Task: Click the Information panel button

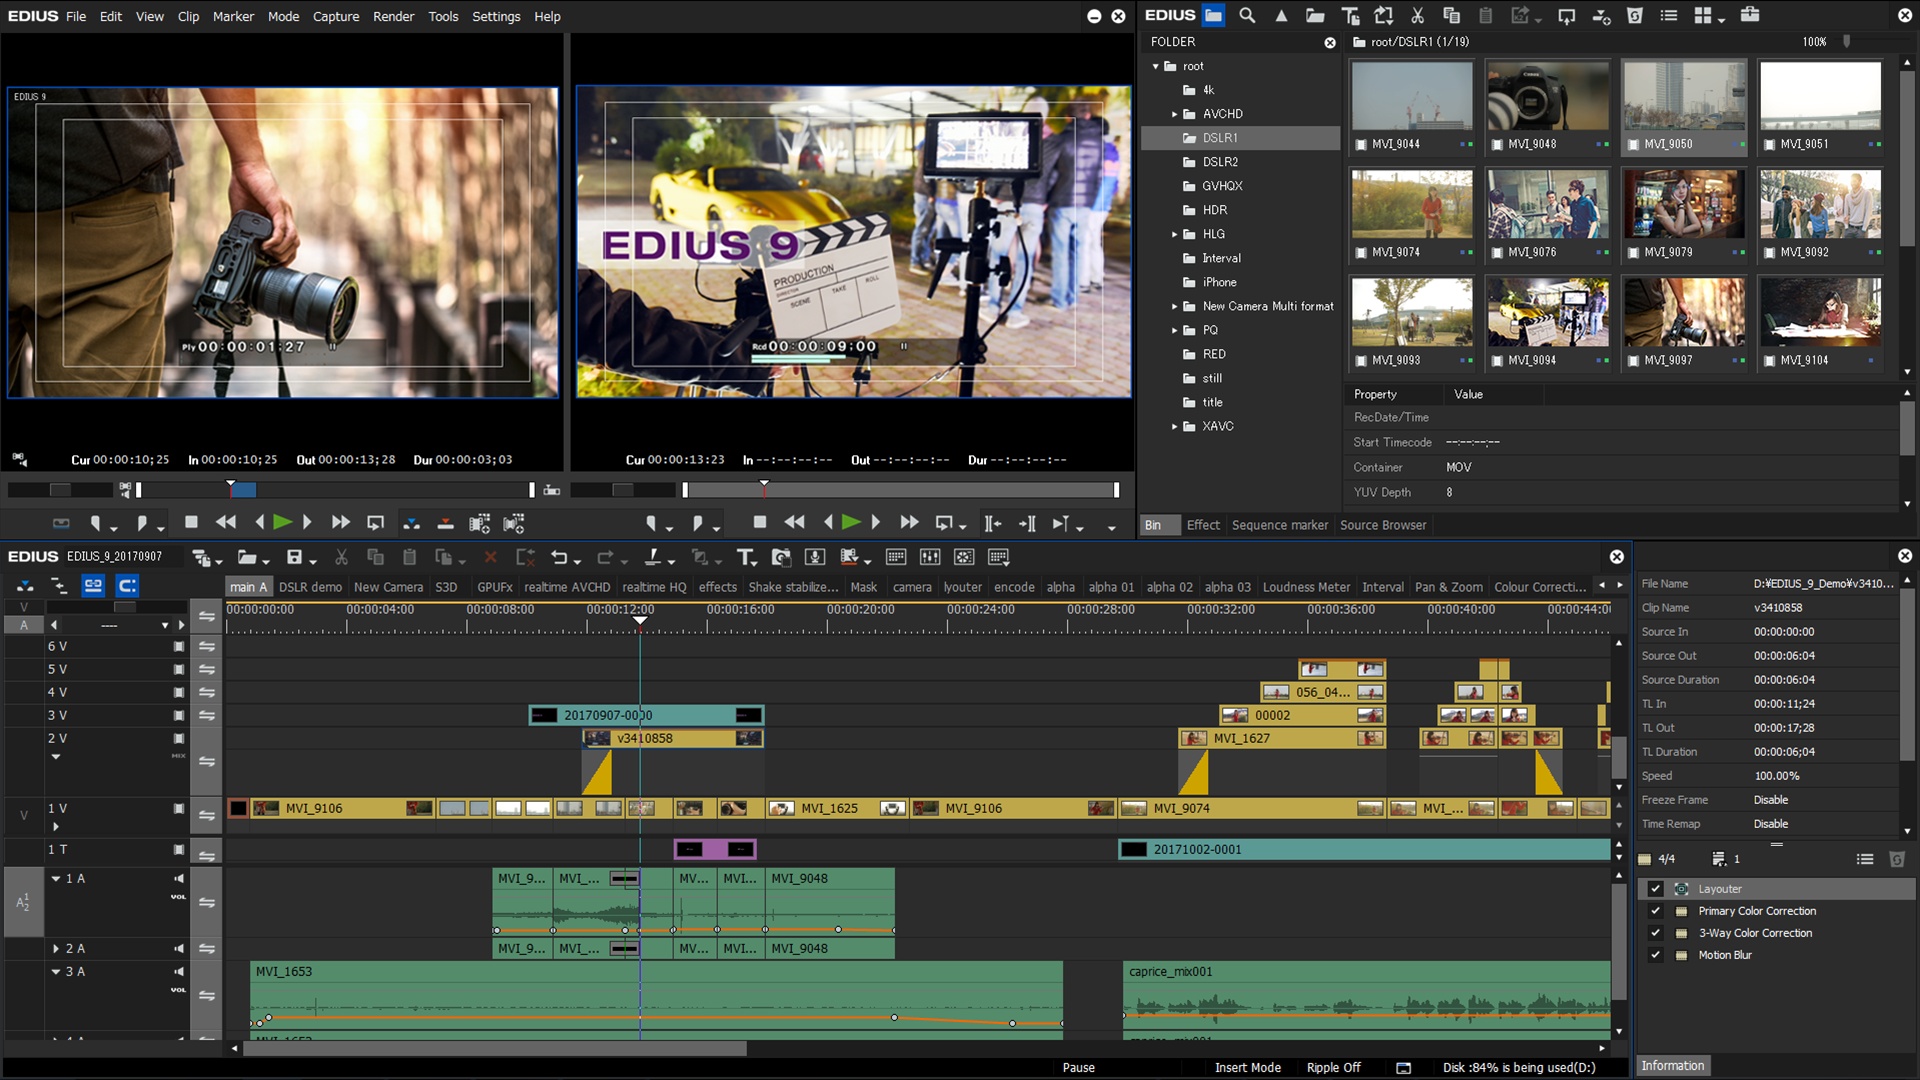Action: click(x=1672, y=1065)
